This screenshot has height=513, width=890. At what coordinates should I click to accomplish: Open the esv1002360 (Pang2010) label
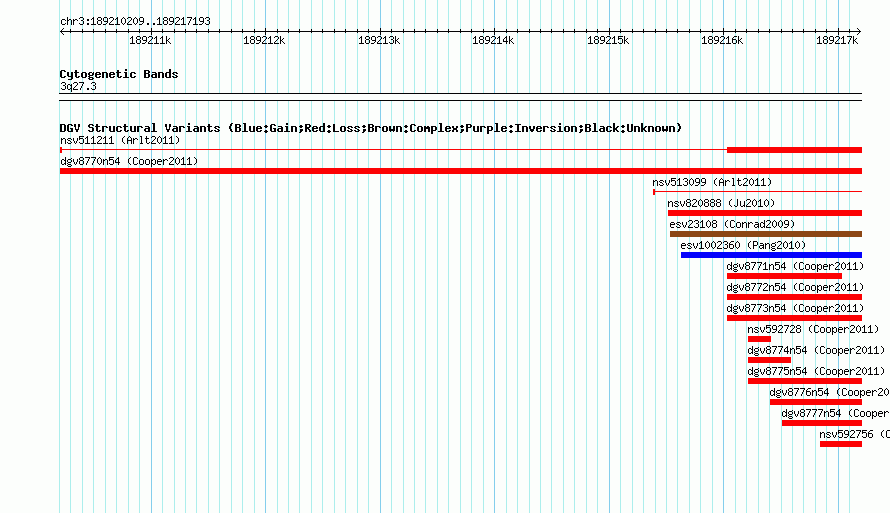pyautogui.click(x=743, y=245)
